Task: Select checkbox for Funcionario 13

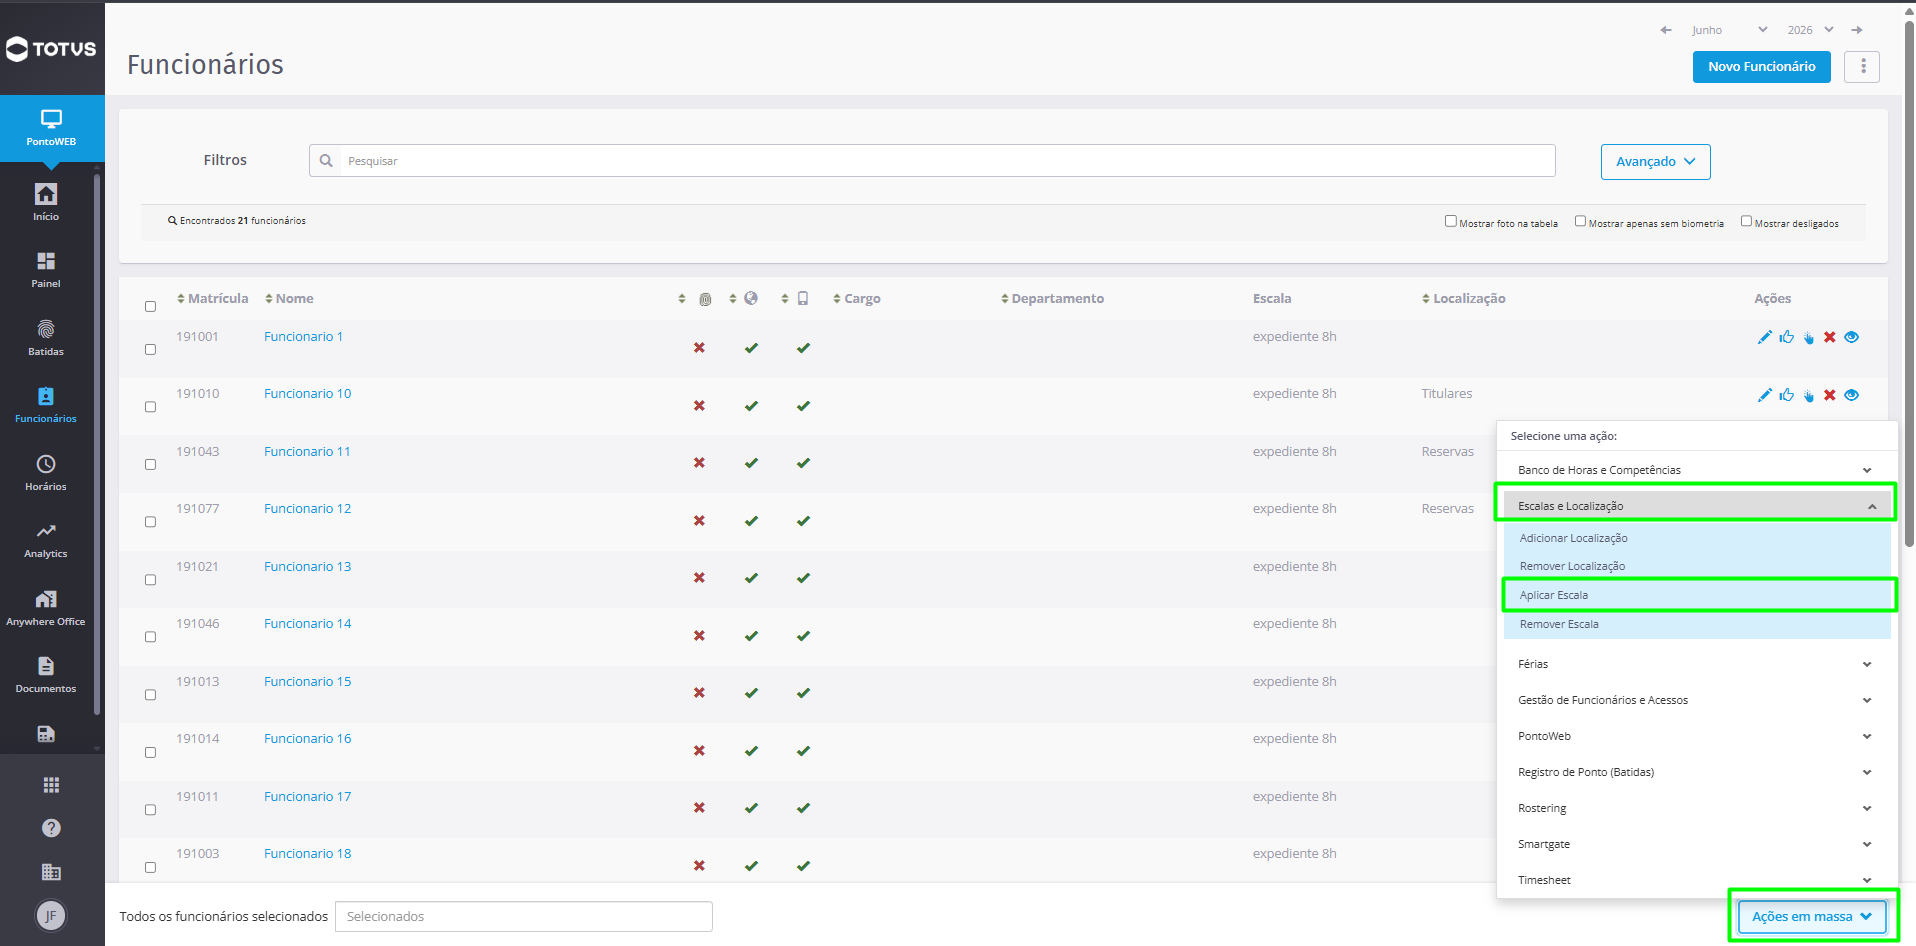Action: 150,579
